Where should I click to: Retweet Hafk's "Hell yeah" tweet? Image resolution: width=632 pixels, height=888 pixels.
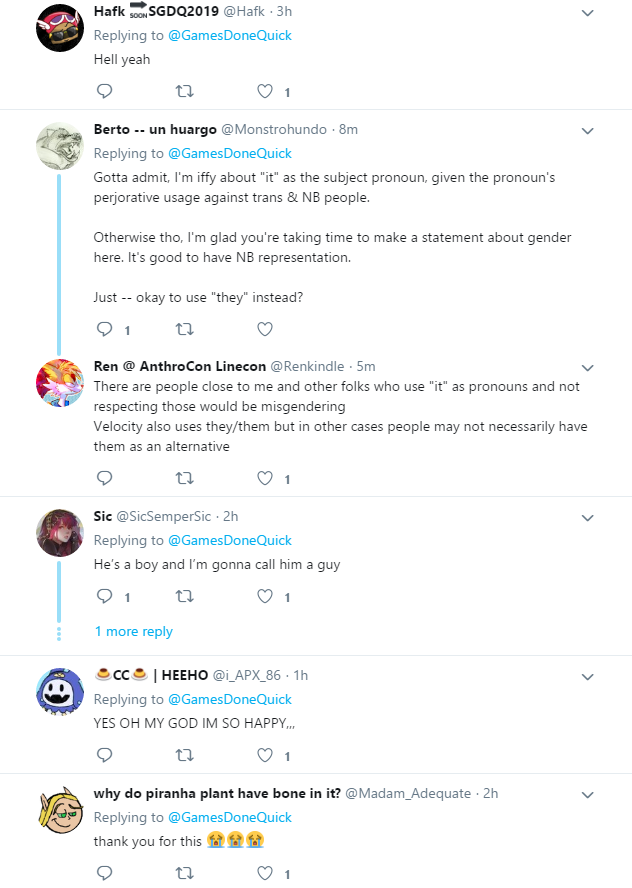185,91
